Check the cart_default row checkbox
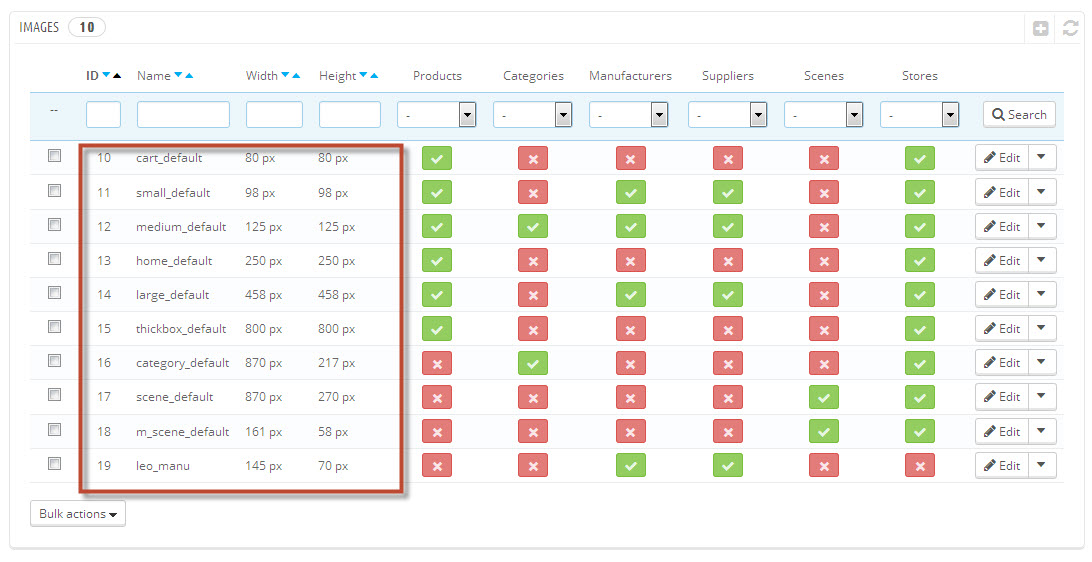 tap(54, 156)
